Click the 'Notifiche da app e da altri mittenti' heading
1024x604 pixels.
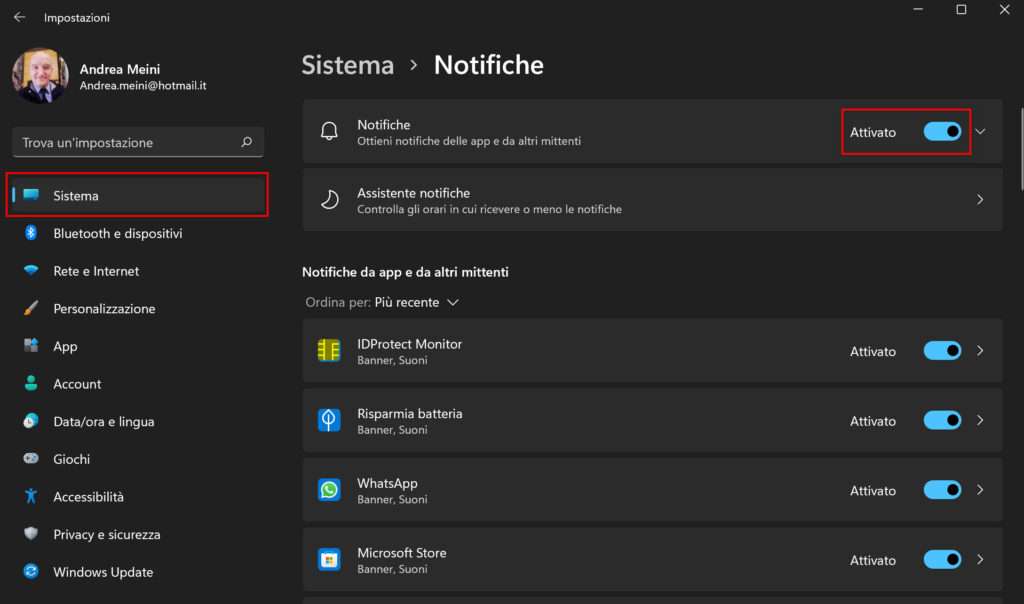point(405,272)
